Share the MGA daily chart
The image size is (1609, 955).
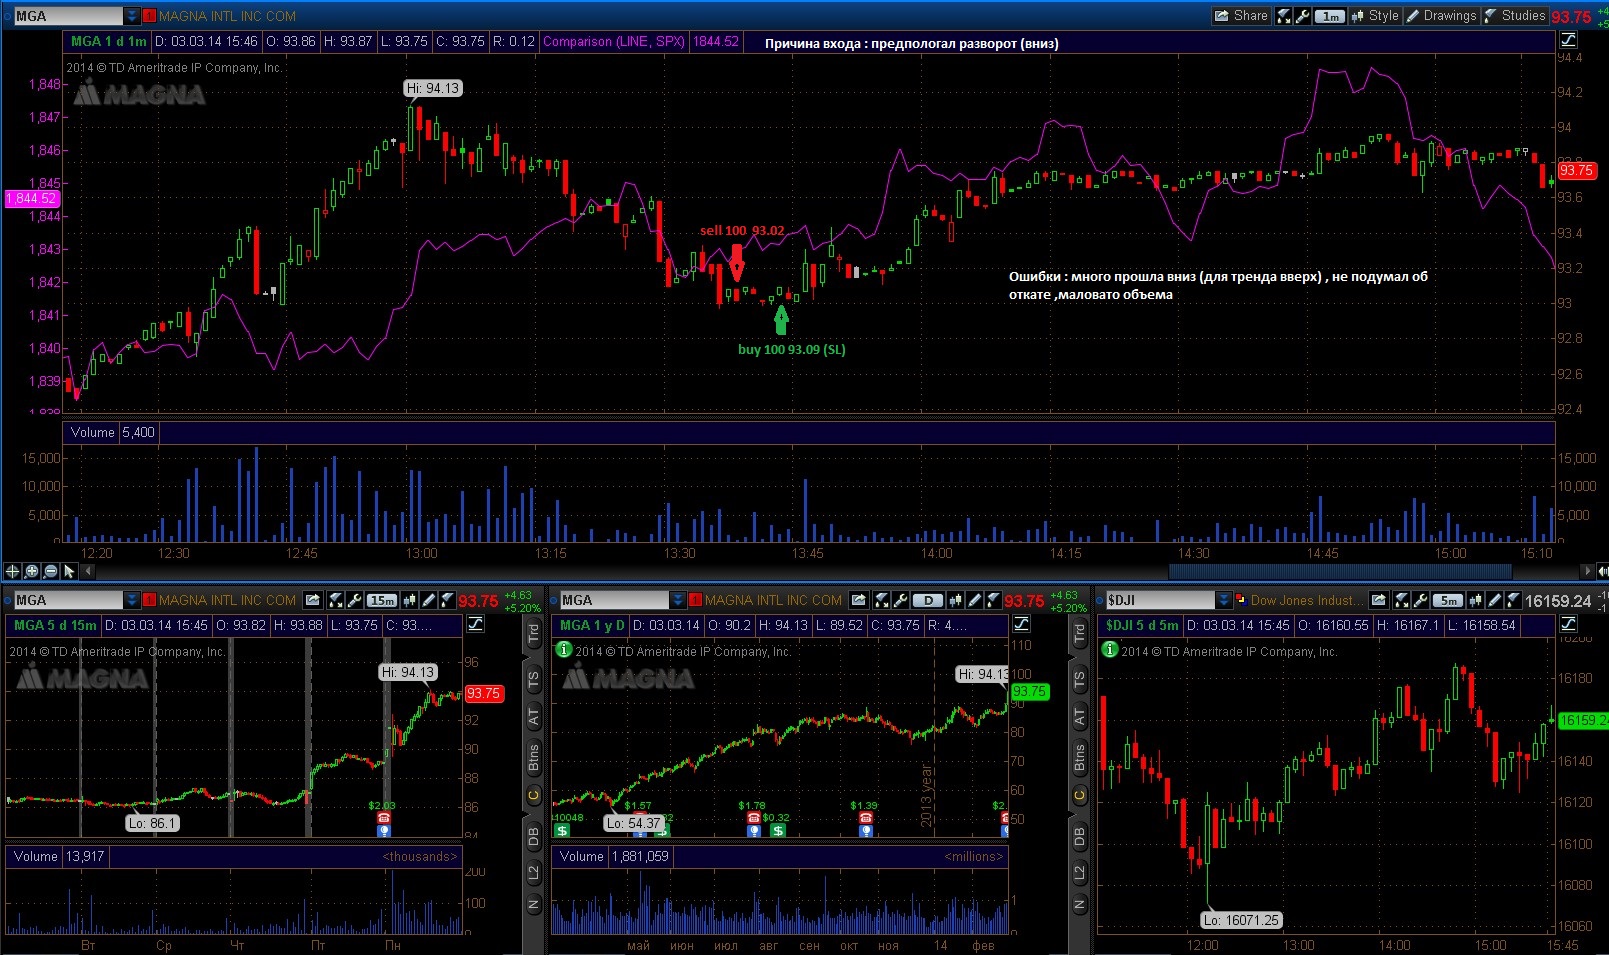click(x=859, y=600)
